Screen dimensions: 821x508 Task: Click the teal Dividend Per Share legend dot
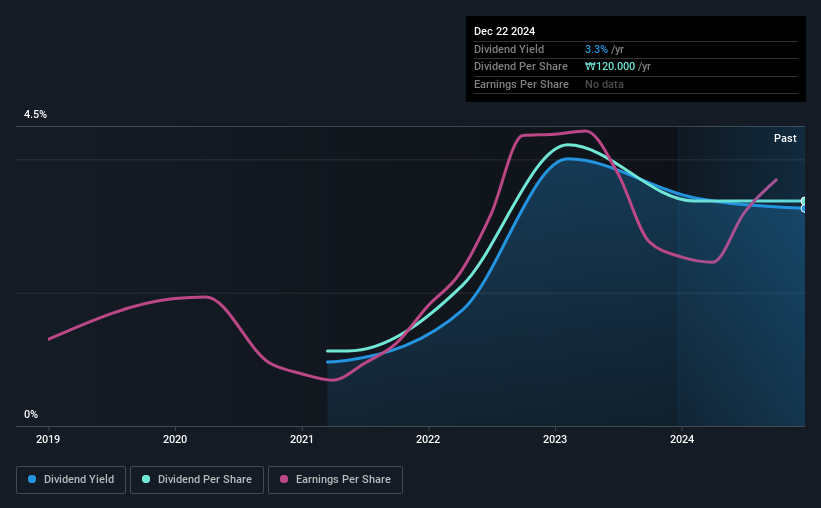tap(146, 479)
